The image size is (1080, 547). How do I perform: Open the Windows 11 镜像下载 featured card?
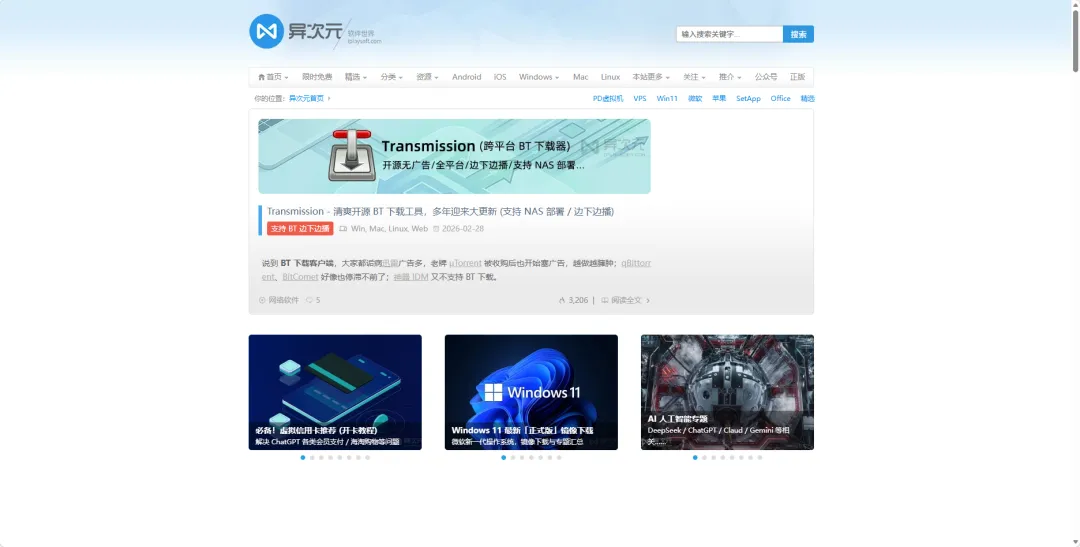click(531, 392)
